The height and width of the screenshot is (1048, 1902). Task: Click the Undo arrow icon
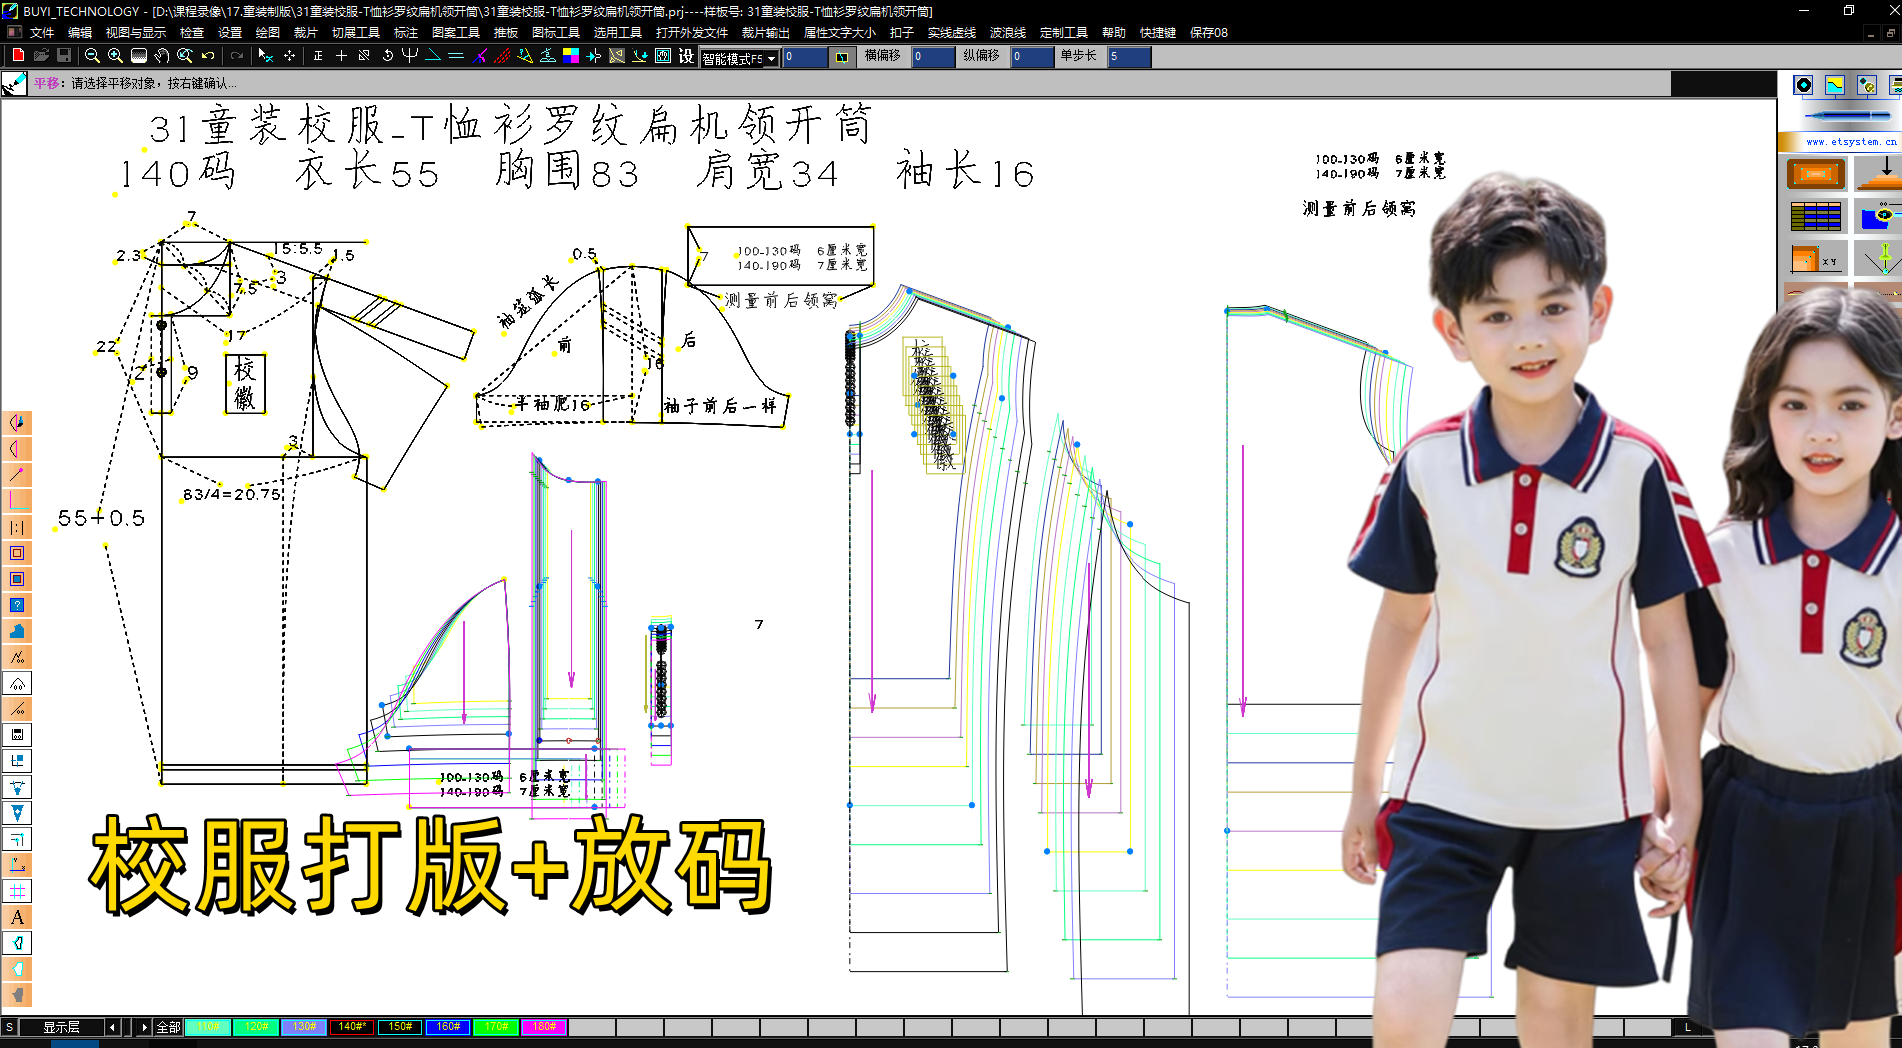pos(208,56)
